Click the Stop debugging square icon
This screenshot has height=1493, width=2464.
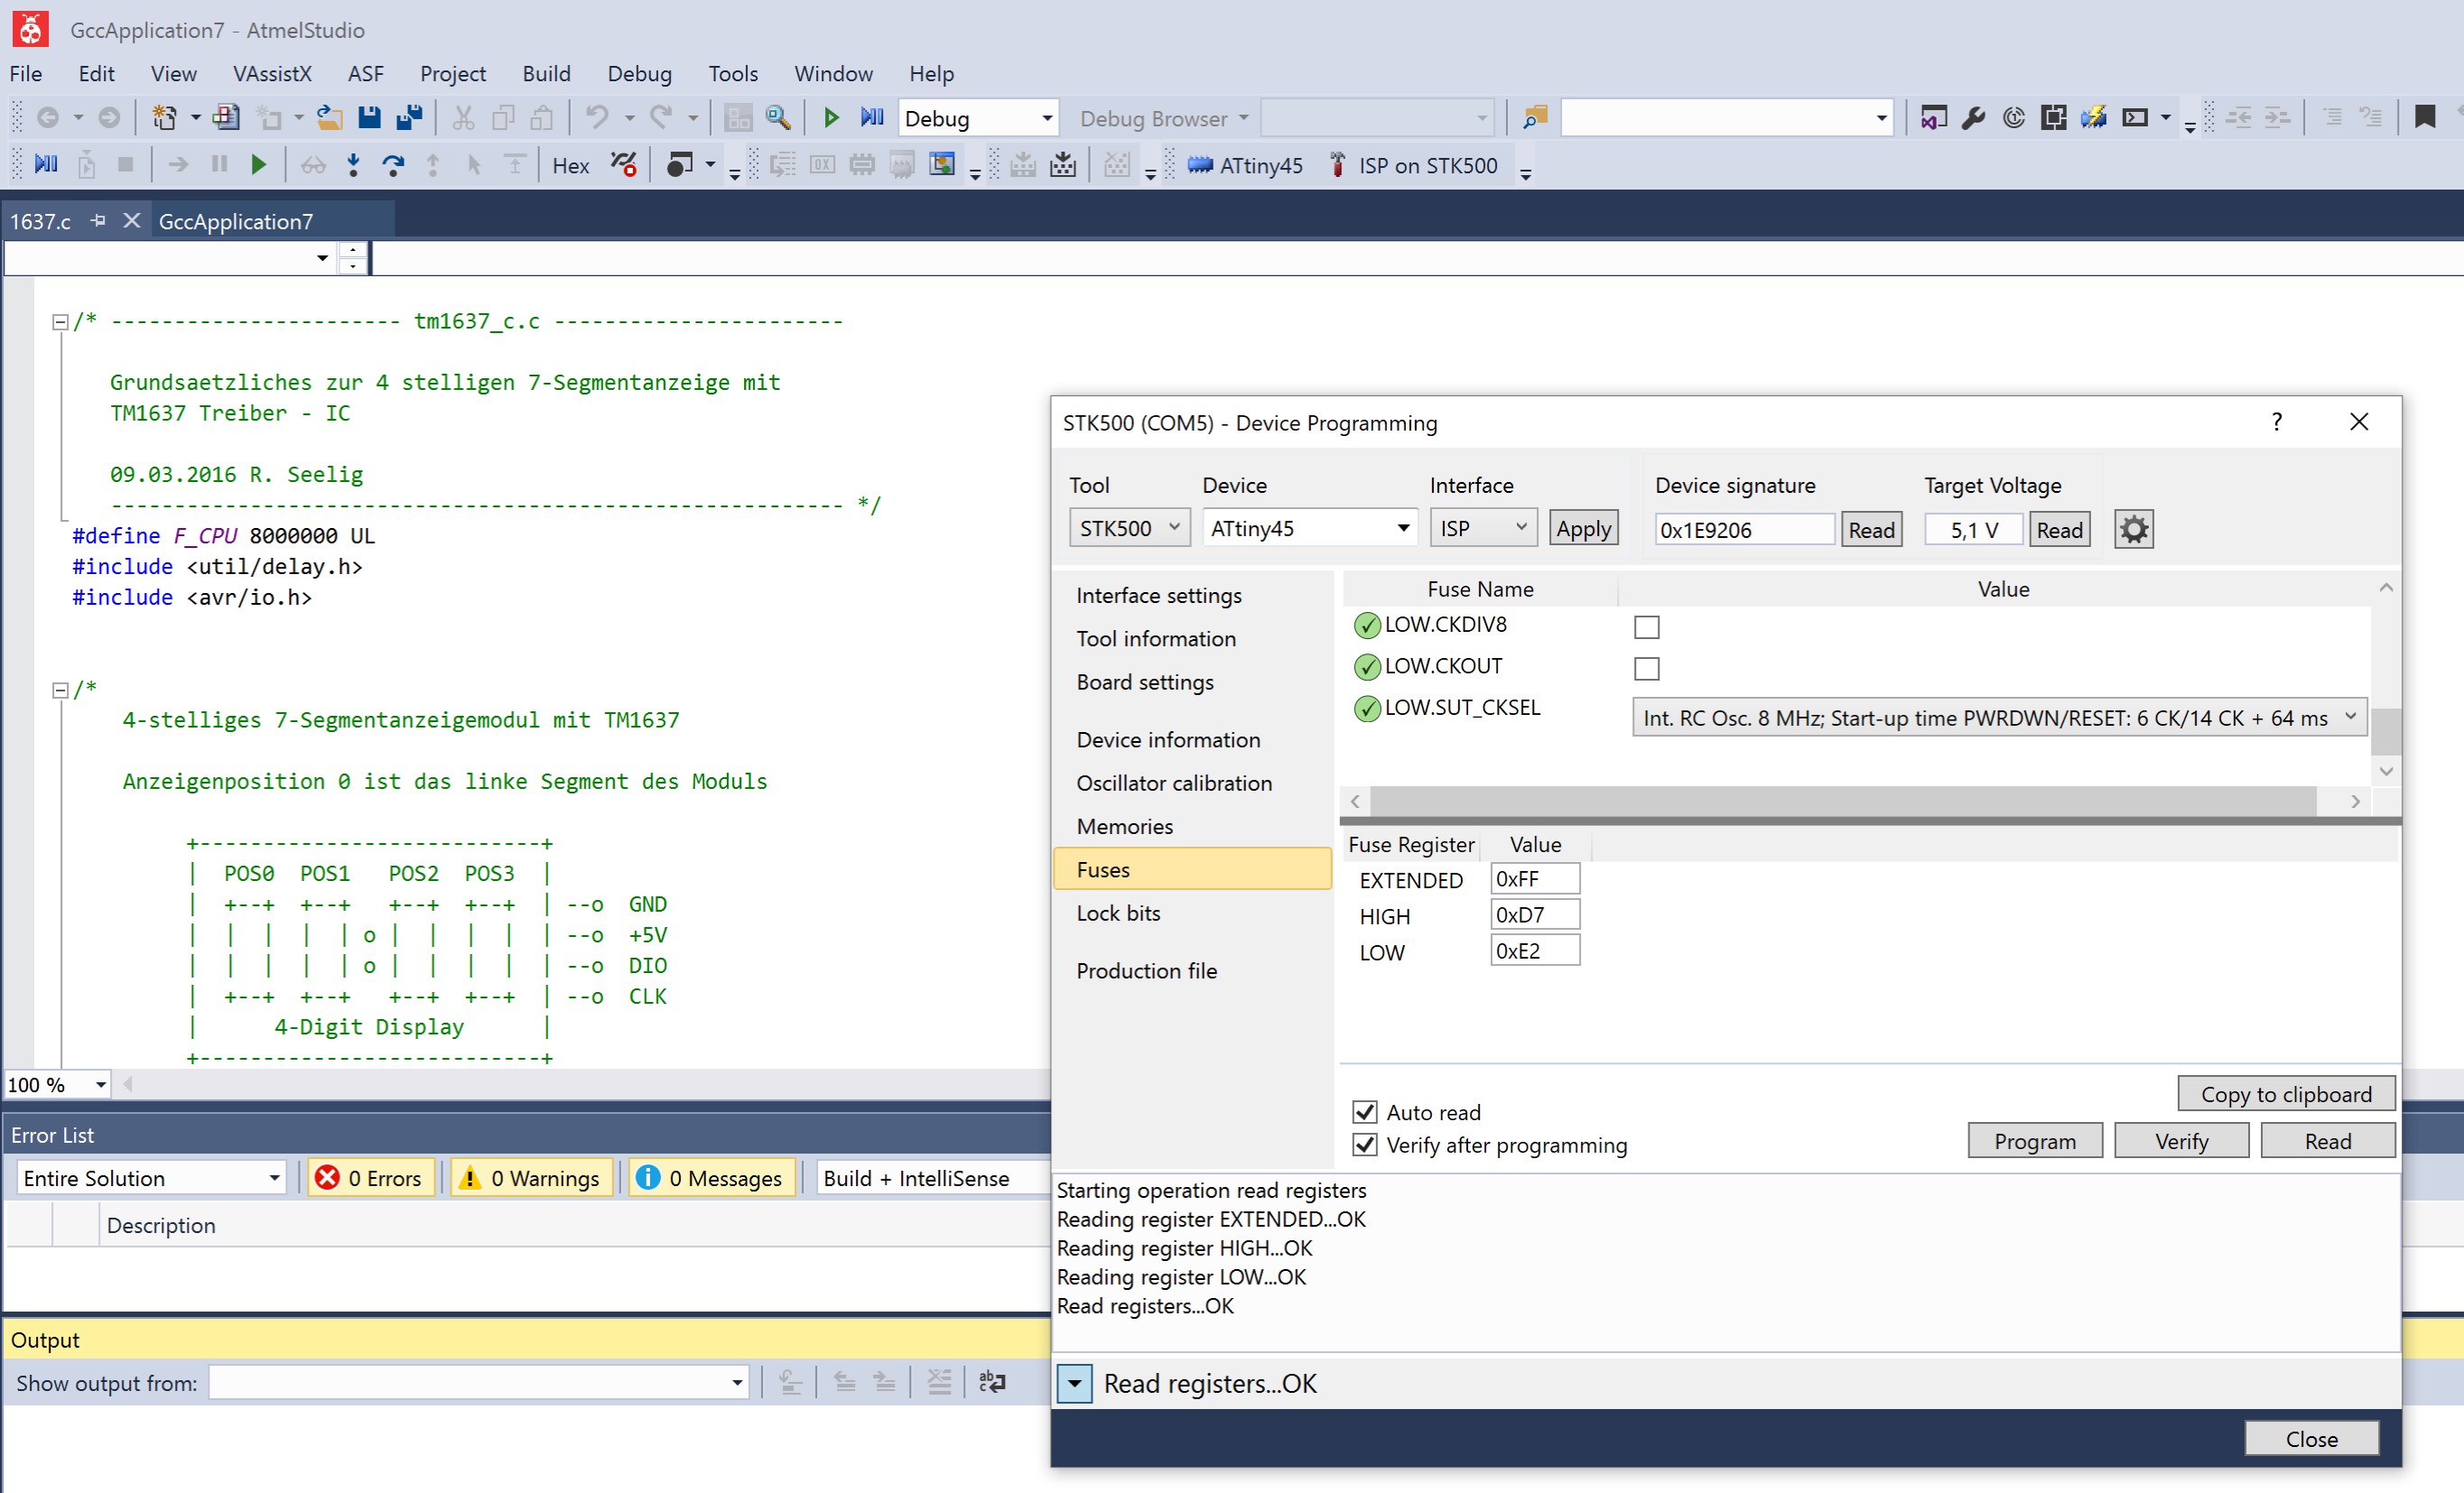click(x=125, y=165)
